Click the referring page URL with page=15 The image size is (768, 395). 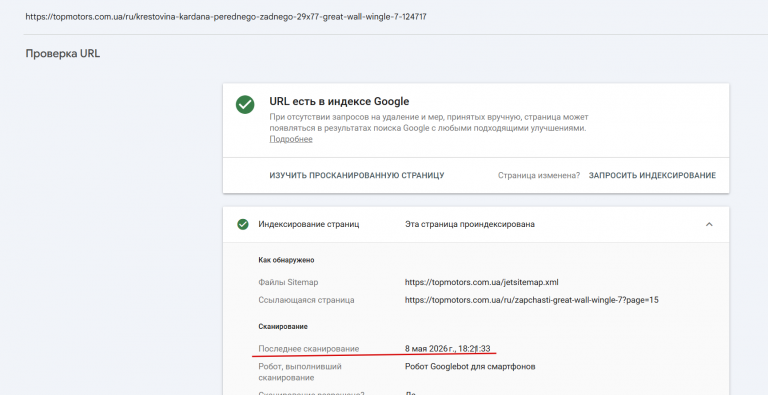(x=531, y=300)
